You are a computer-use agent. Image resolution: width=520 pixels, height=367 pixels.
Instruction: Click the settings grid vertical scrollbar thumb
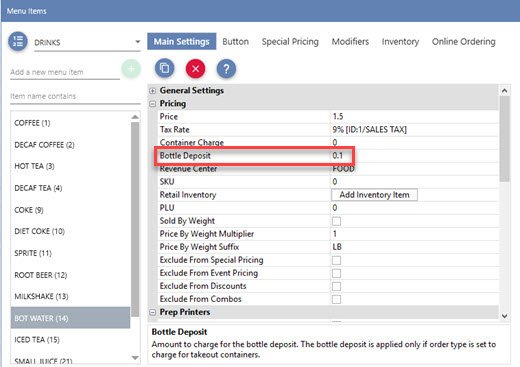point(505,139)
